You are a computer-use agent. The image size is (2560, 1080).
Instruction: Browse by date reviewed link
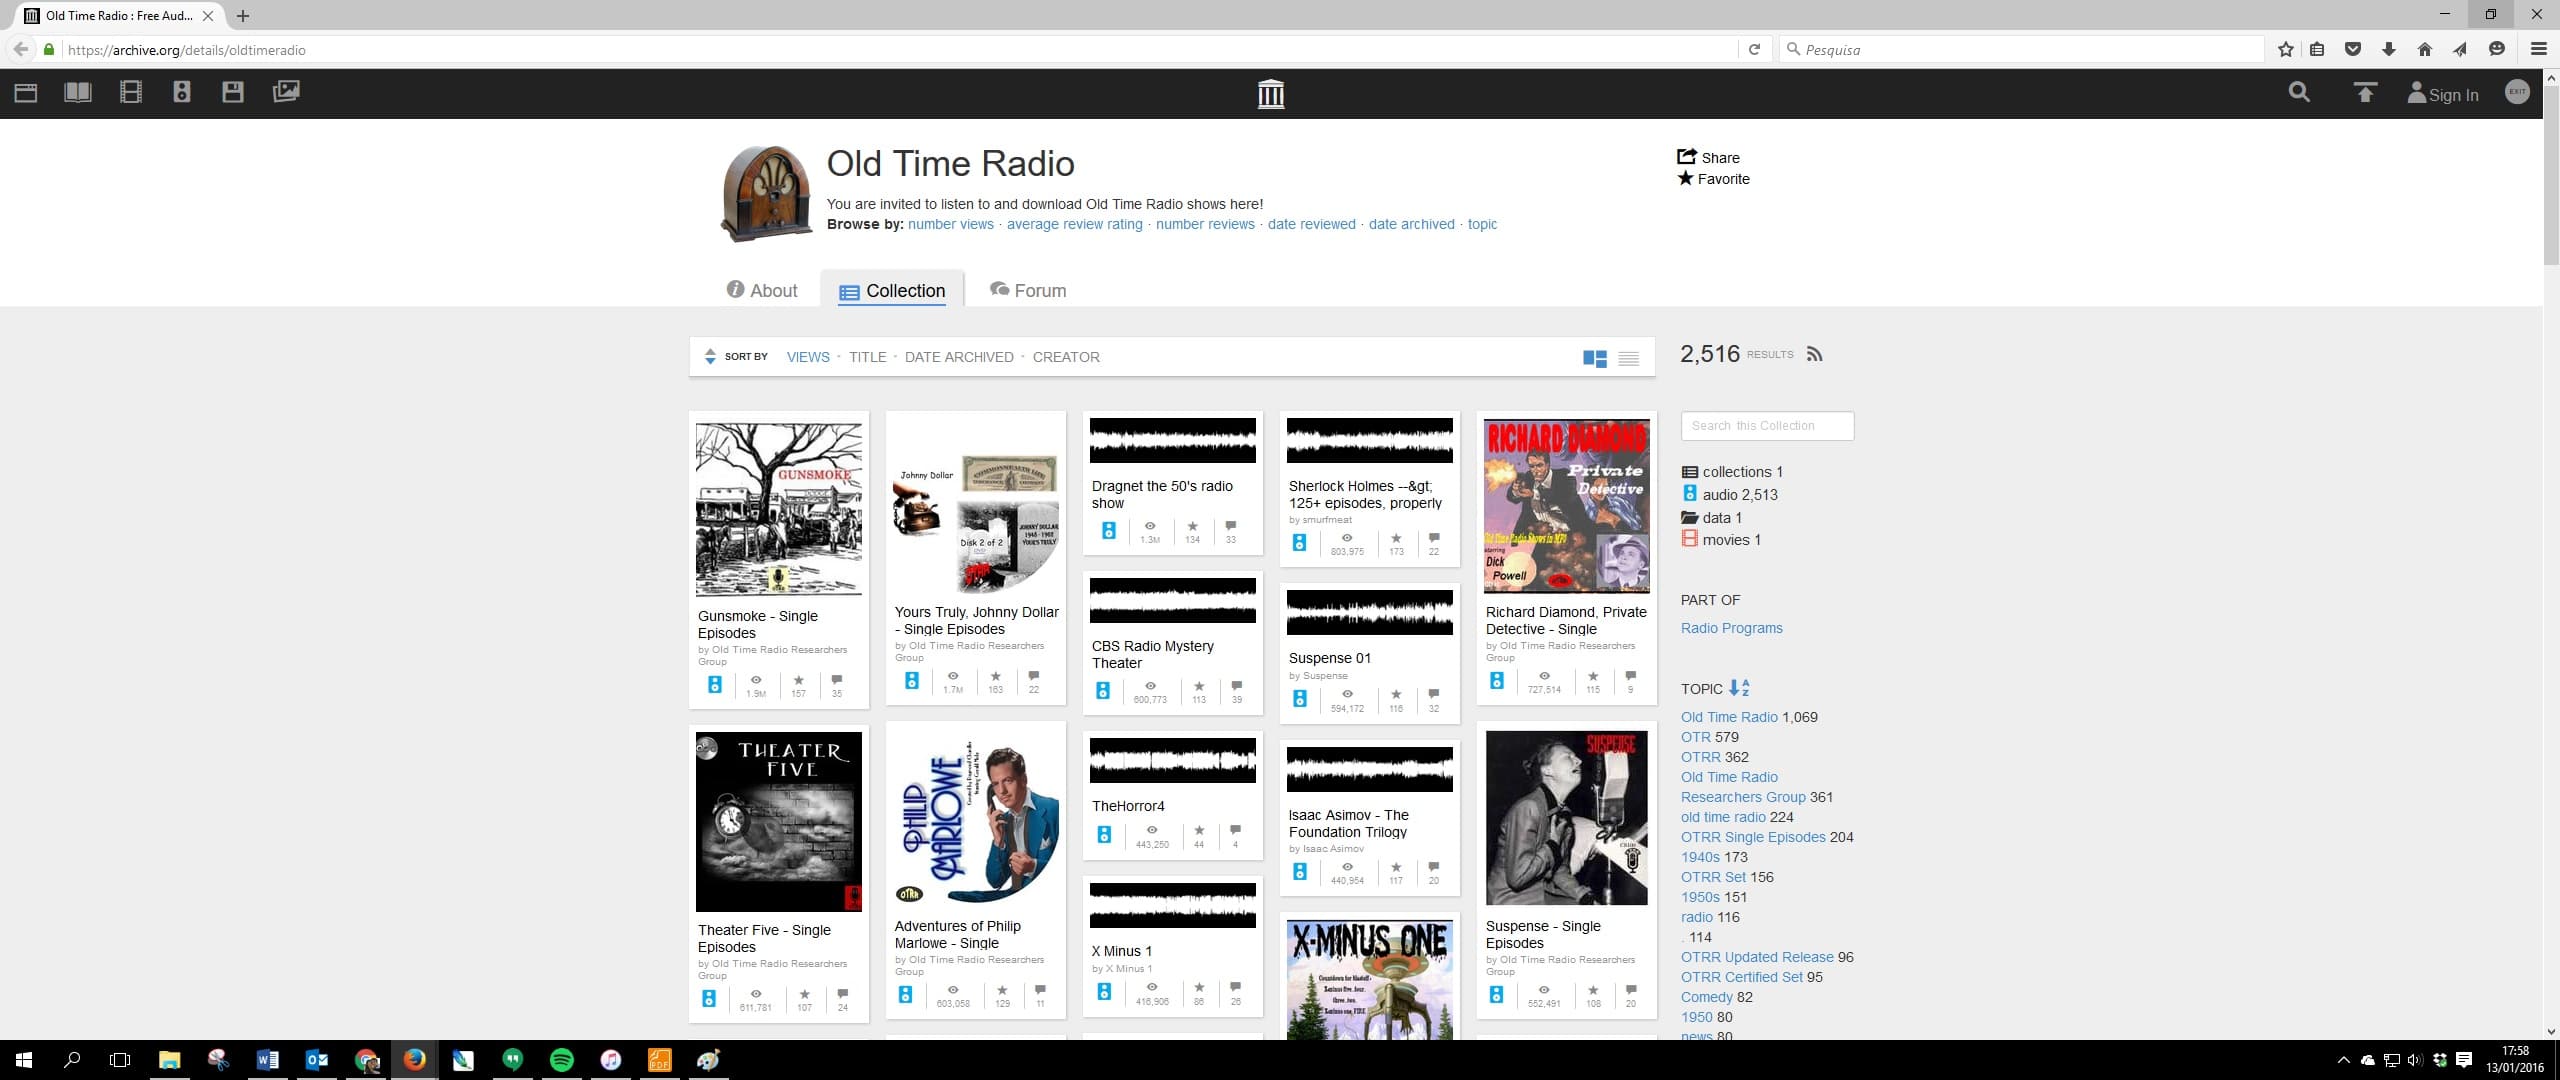pyautogui.click(x=1312, y=224)
